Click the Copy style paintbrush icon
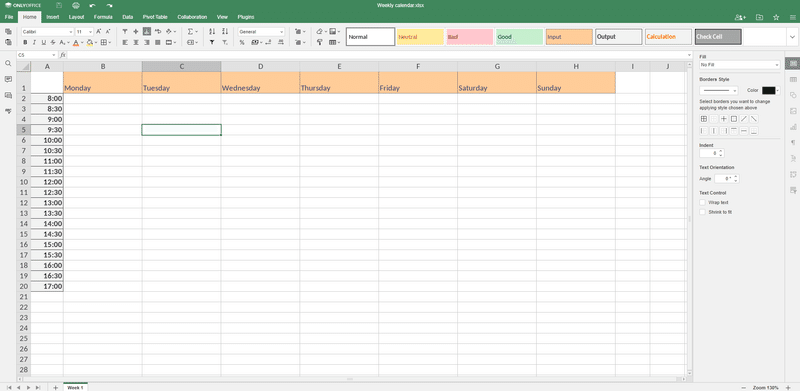Viewport: 800px width, 391px height. (320, 42)
